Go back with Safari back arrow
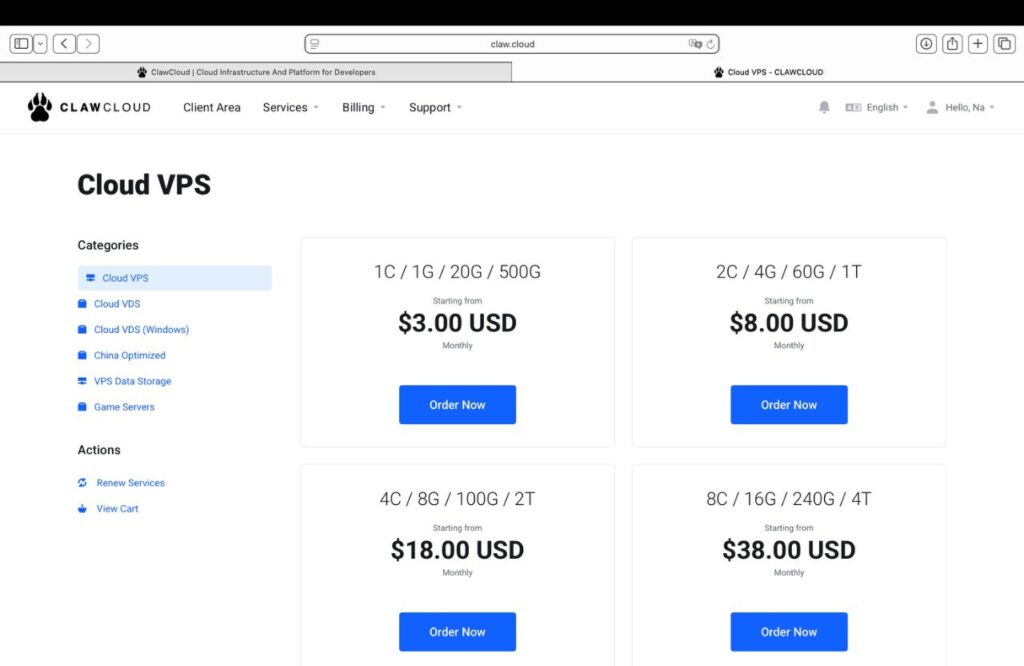 (65, 44)
